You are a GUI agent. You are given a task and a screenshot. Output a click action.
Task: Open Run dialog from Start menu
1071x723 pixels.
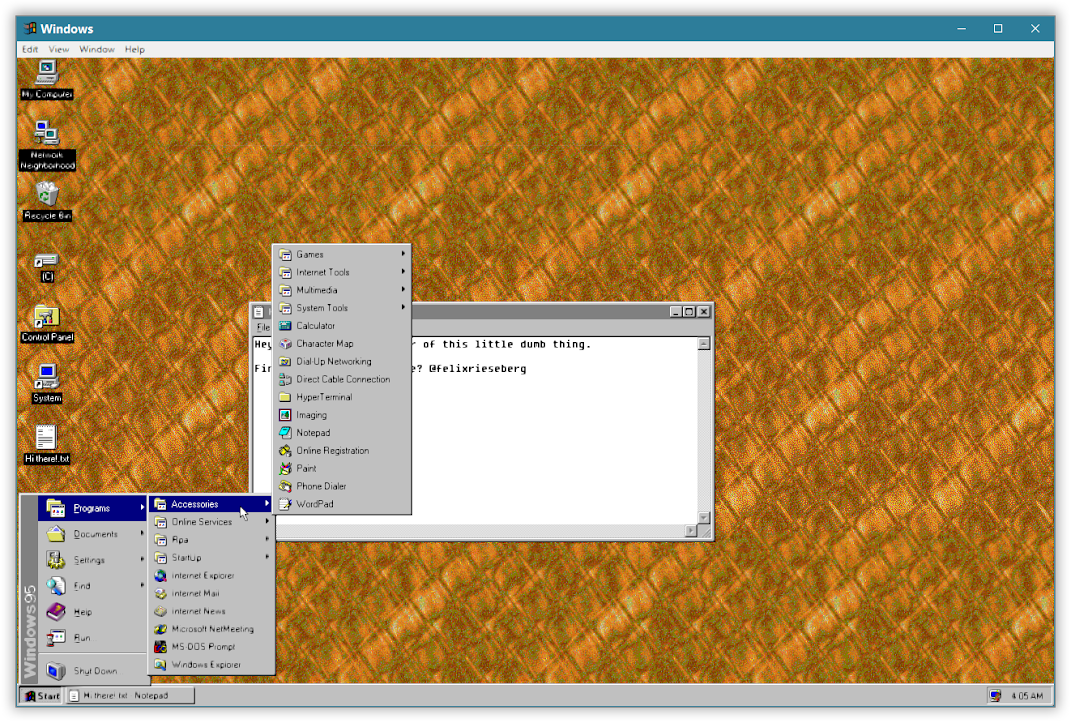(x=93, y=638)
